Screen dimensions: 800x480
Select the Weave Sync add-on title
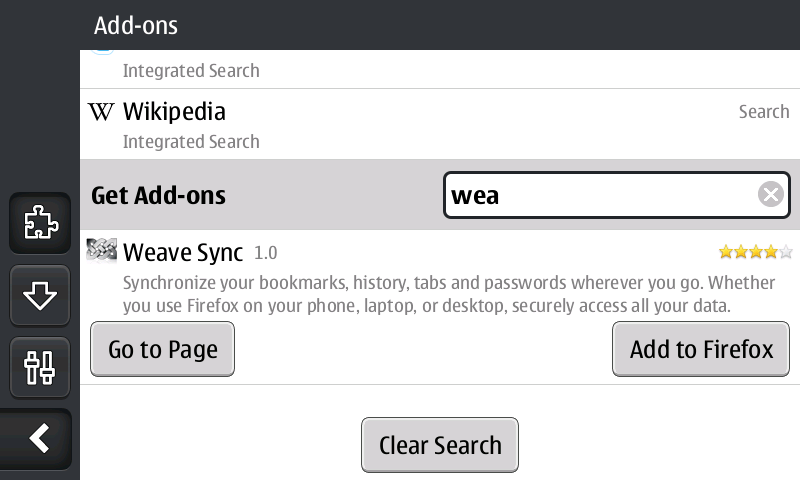point(183,251)
